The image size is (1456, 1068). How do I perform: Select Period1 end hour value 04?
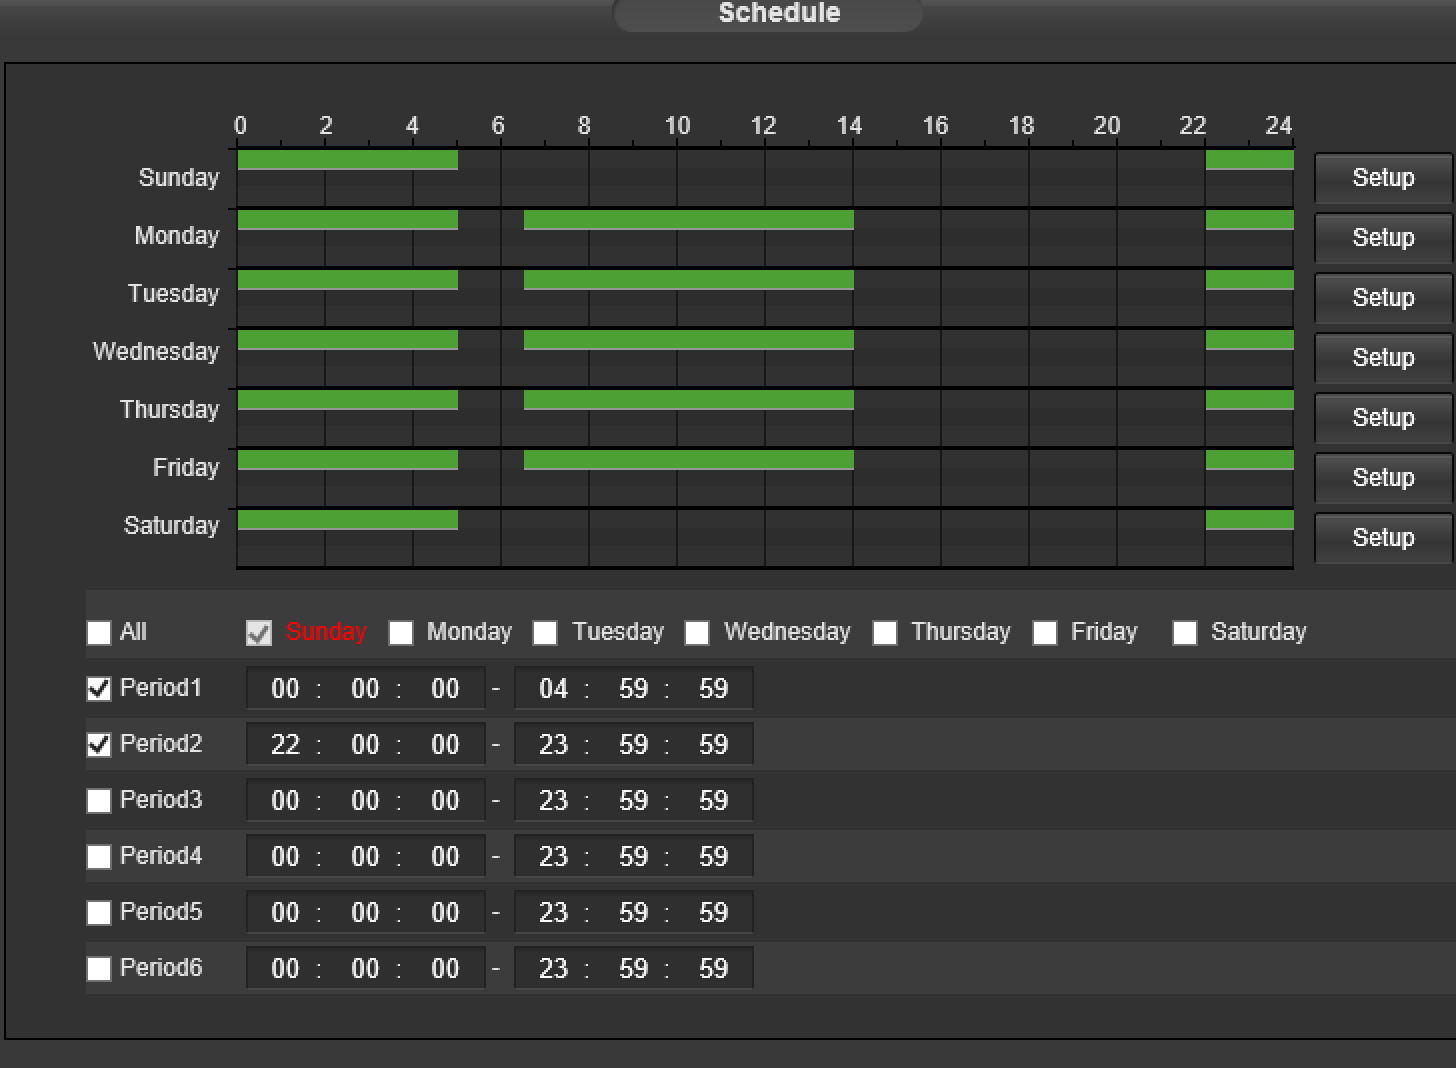pyautogui.click(x=553, y=689)
